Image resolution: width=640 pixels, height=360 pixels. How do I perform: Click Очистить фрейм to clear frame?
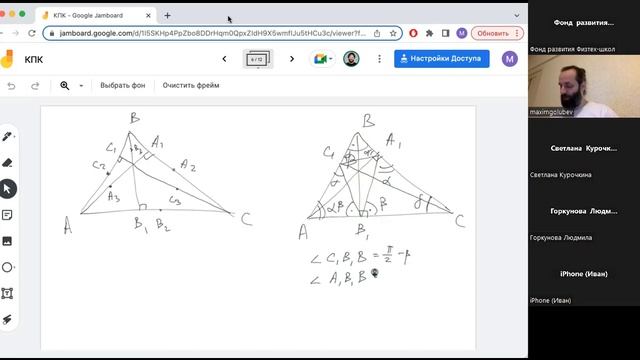[x=191, y=85]
